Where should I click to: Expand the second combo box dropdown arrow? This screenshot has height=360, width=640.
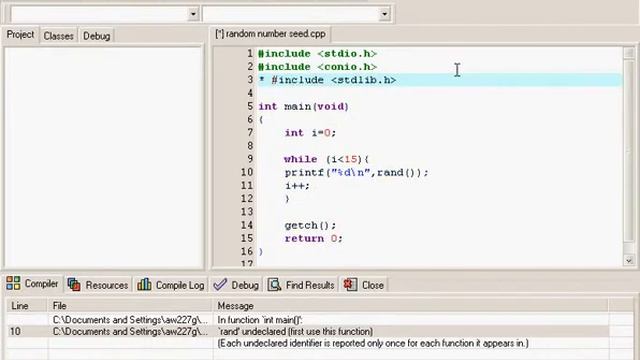tap(384, 14)
